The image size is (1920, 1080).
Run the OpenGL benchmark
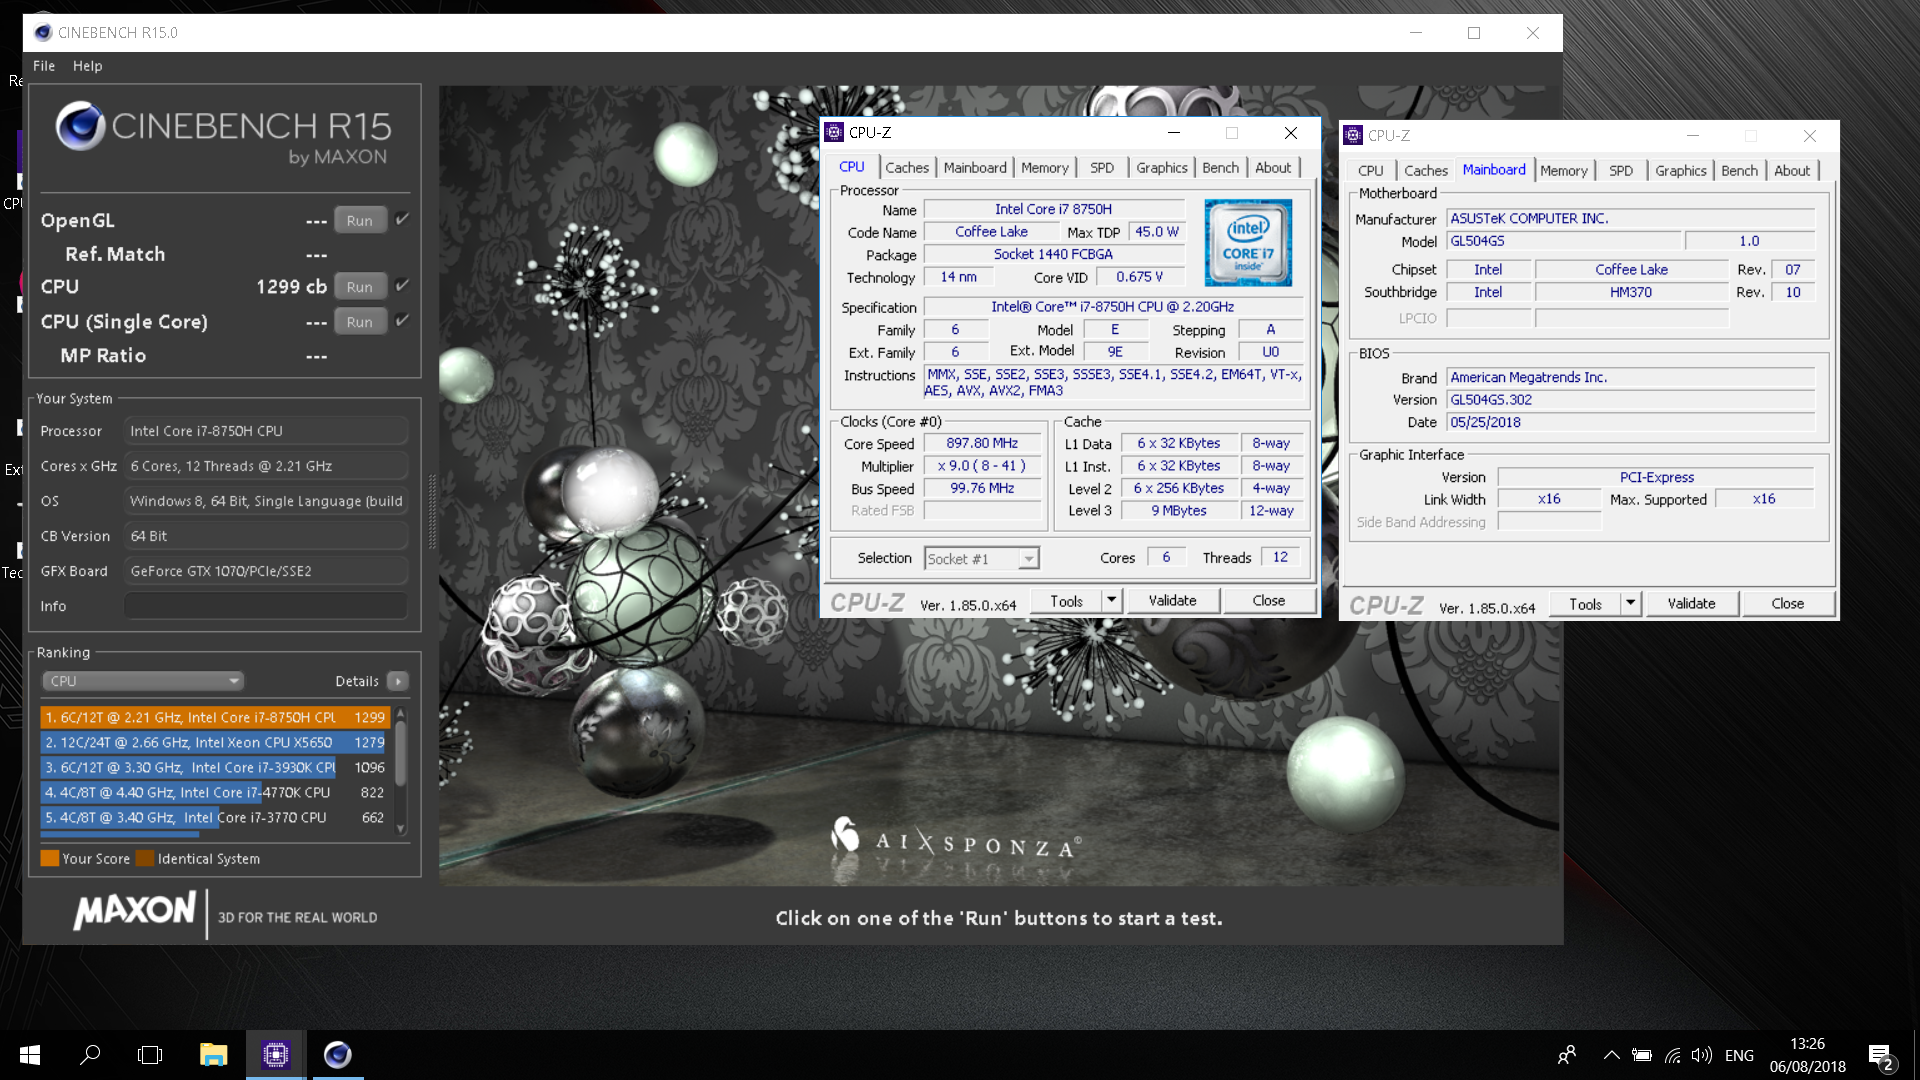pyautogui.click(x=360, y=220)
